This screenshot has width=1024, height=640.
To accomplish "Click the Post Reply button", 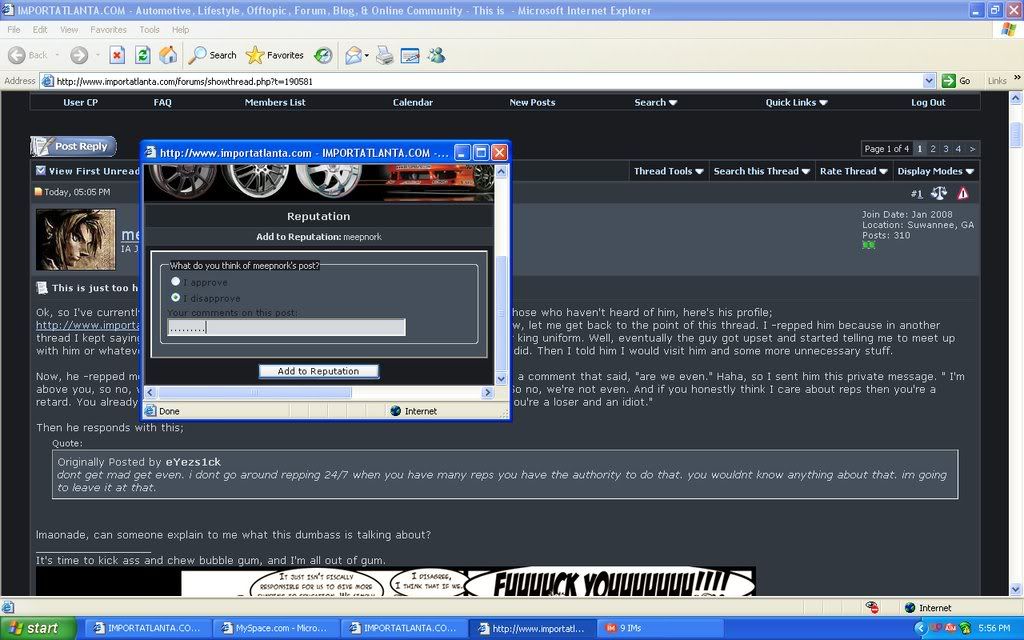I will (73, 146).
